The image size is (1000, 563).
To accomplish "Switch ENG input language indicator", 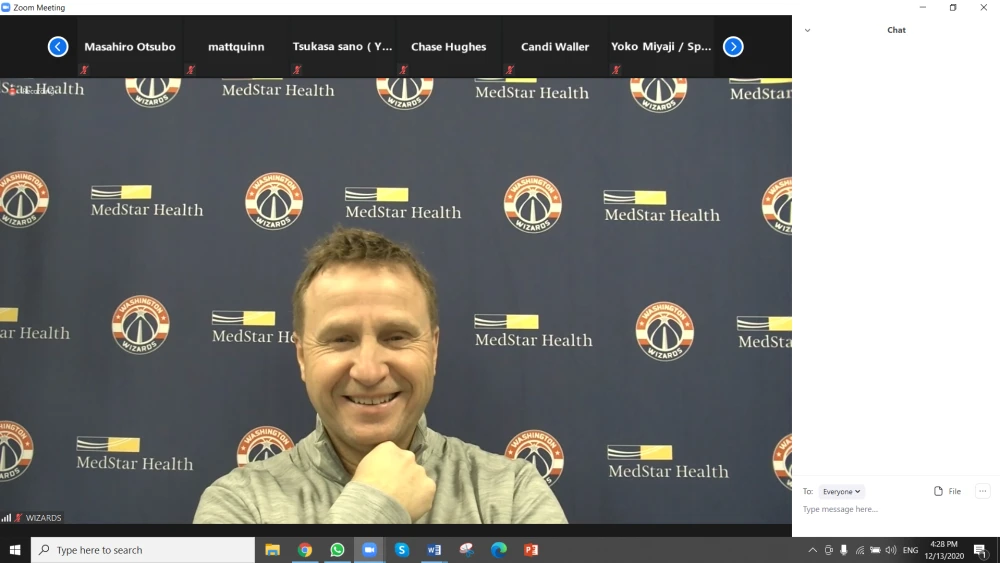I will (x=911, y=550).
